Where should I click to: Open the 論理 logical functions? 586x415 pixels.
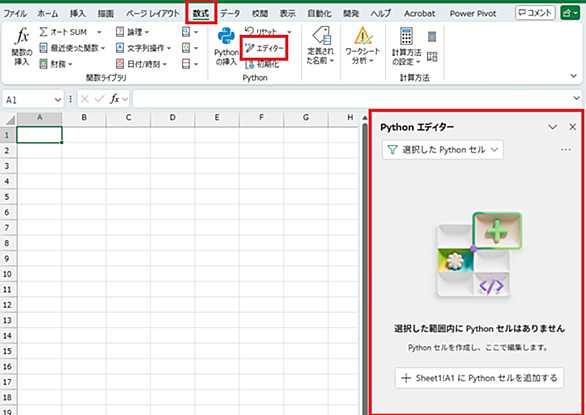[x=132, y=32]
